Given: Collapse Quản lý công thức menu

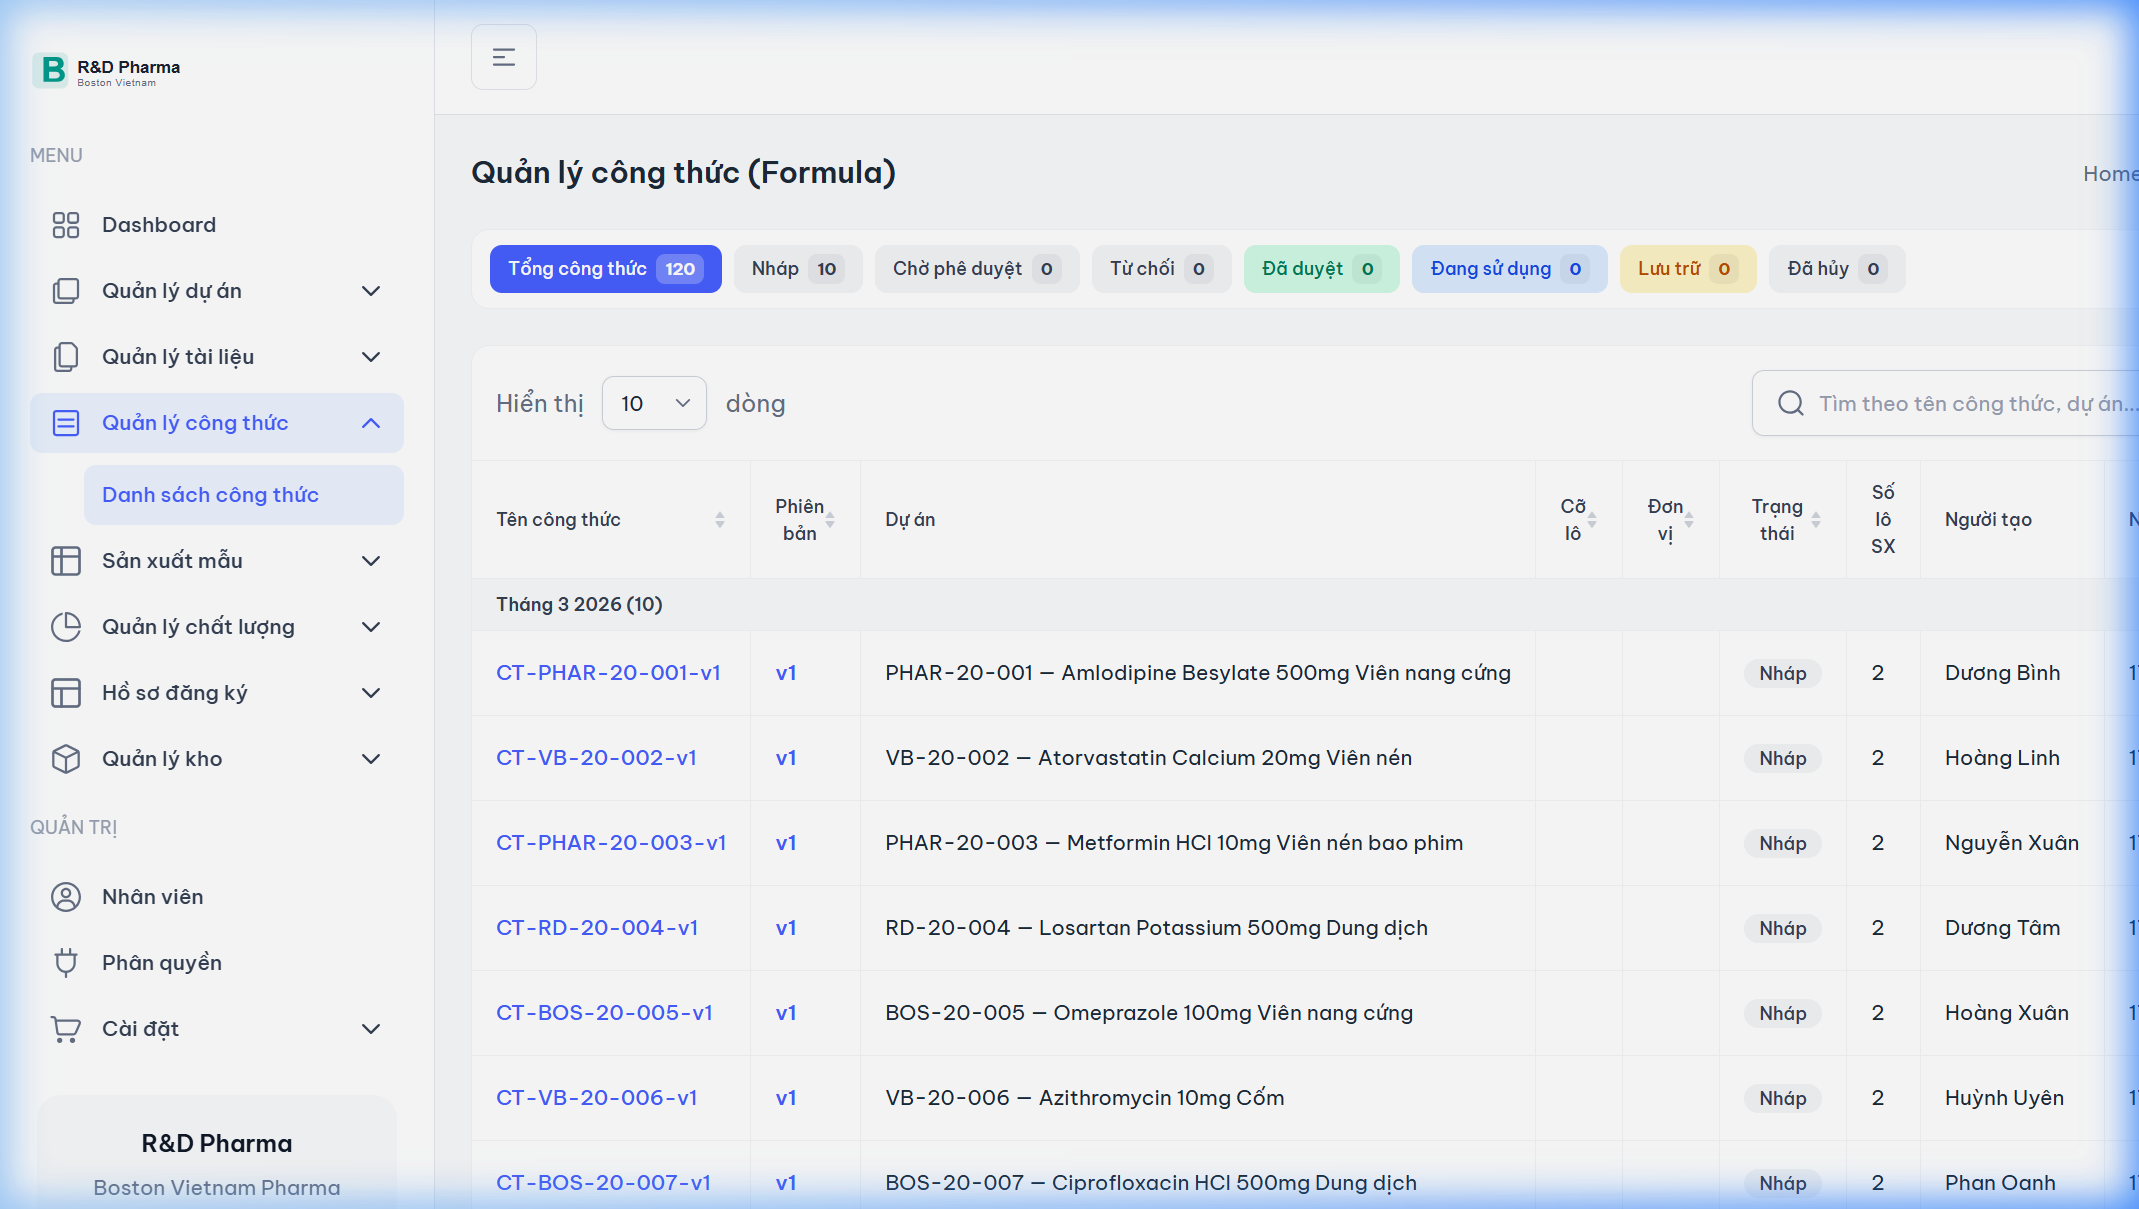Looking at the screenshot, I should click(371, 423).
